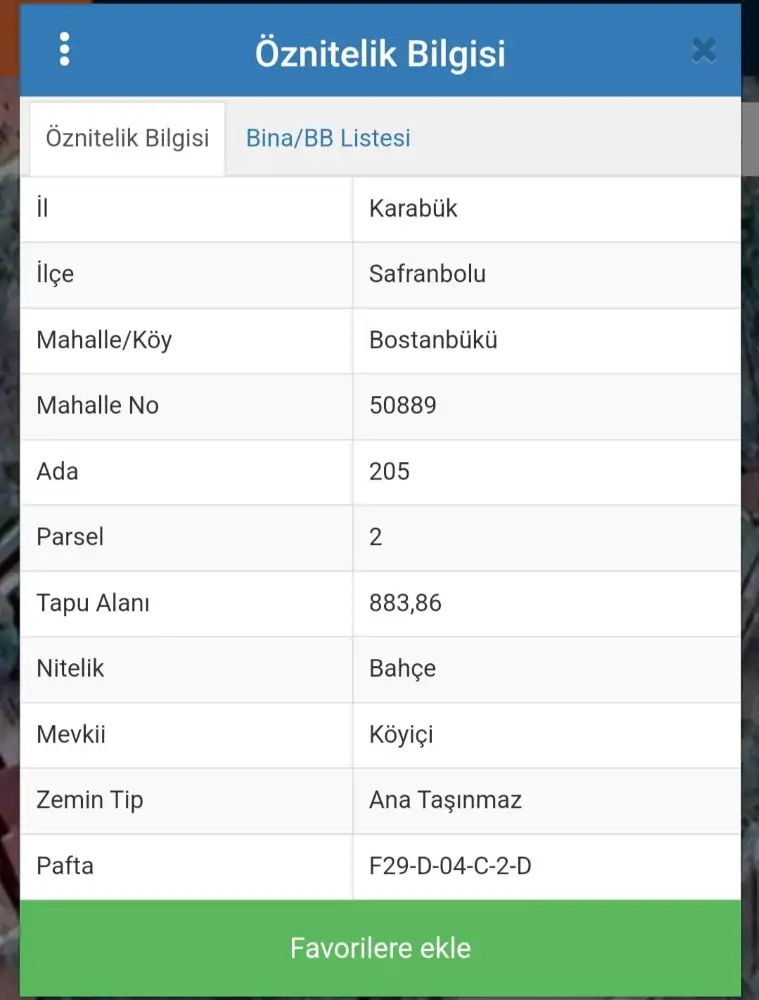This screenshot has width=759, height=1000.
Task: Click the Tapu Alanı row label
Action: 93,603
